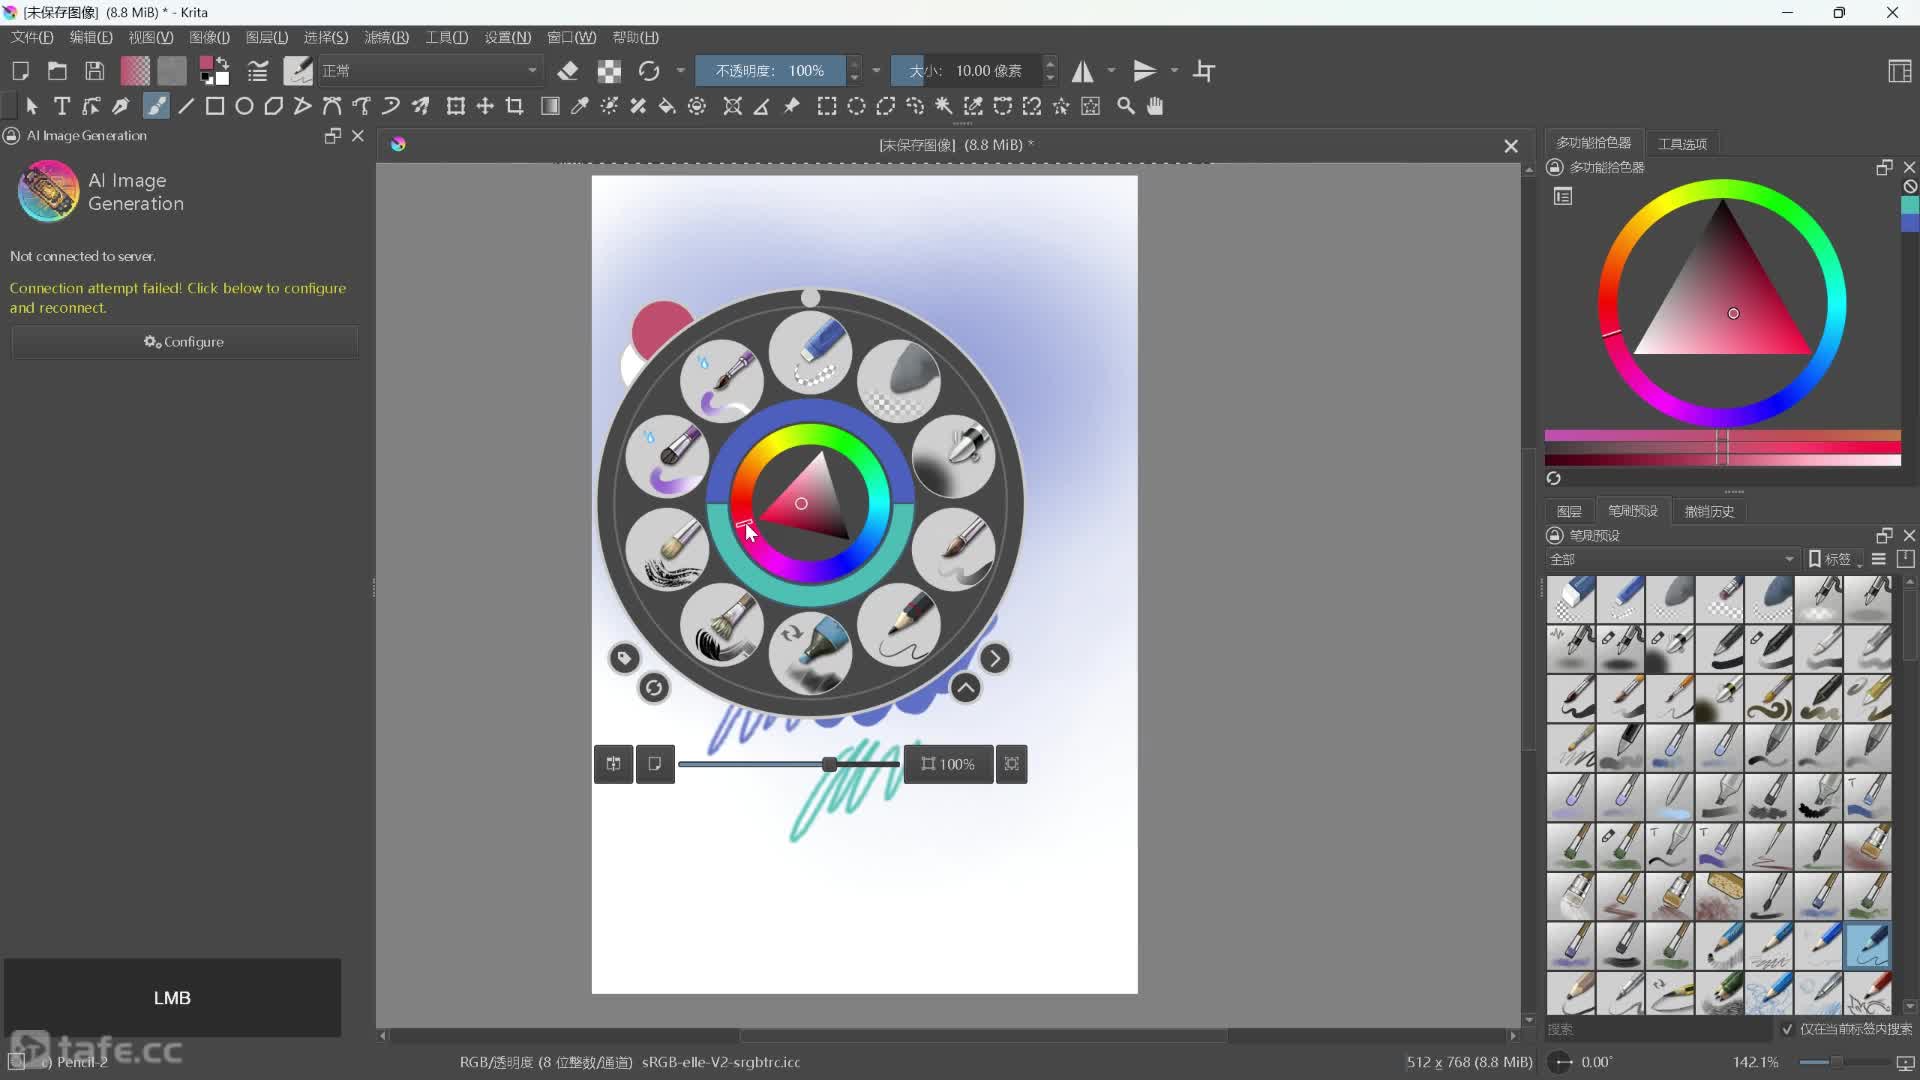This screenshot has height=1080, width=1920.
Task: Toggle eraser mode
Action: [568, 71]
